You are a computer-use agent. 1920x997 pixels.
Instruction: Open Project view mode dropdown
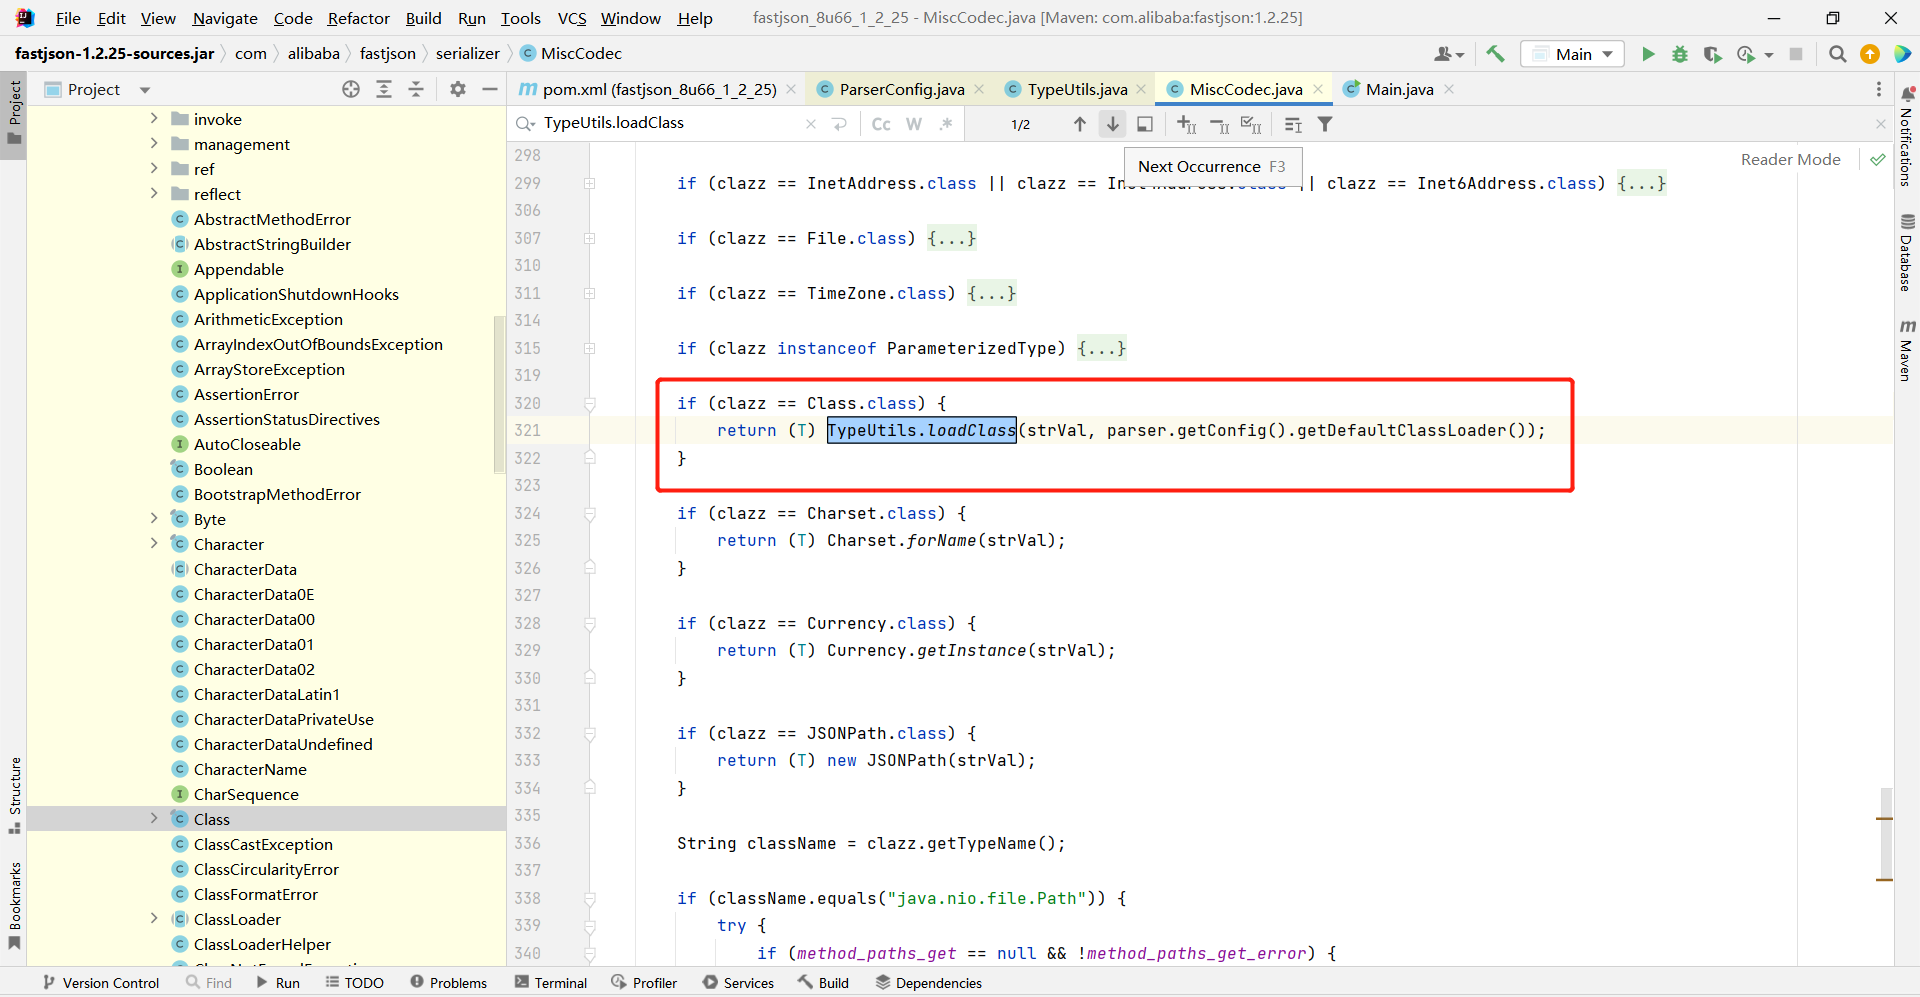[145, 90]
